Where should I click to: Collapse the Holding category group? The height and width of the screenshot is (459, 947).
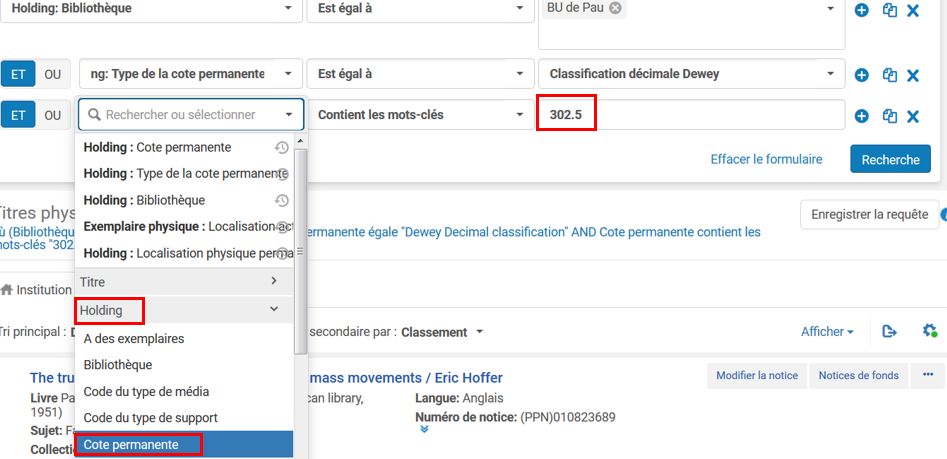pos(274,311)
